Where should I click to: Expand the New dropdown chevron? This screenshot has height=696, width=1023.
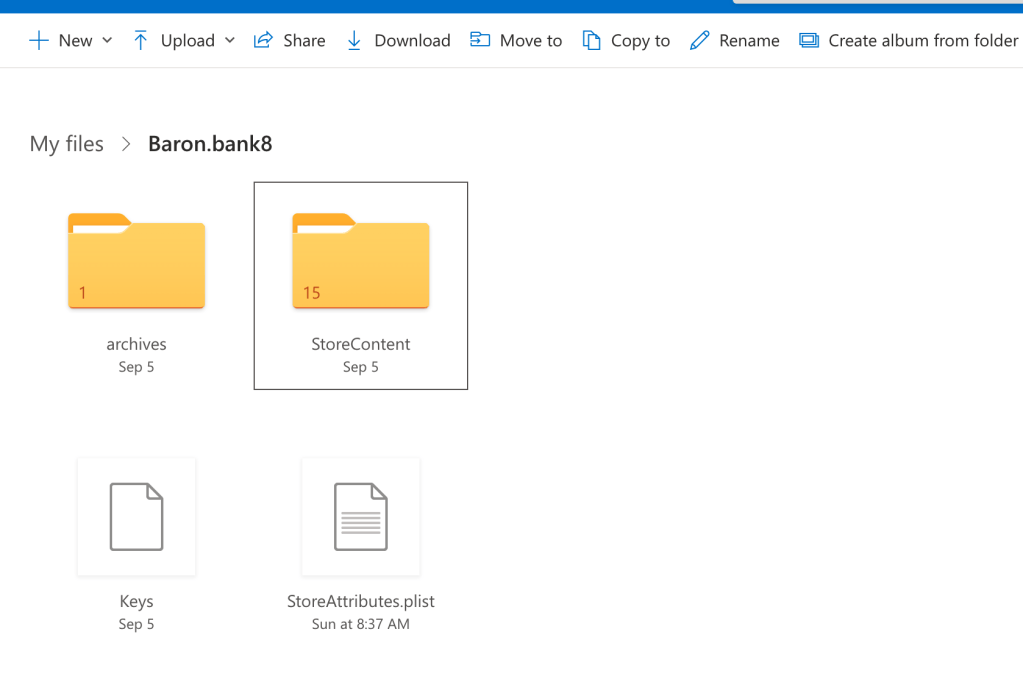coord(107,40)
